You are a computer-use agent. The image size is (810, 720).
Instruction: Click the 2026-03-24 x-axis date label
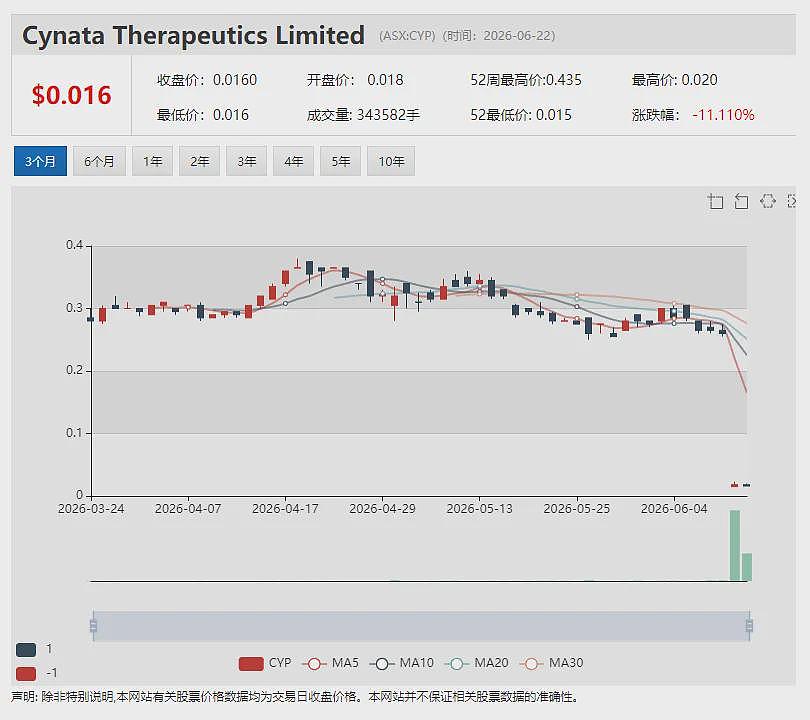point(91,509)
